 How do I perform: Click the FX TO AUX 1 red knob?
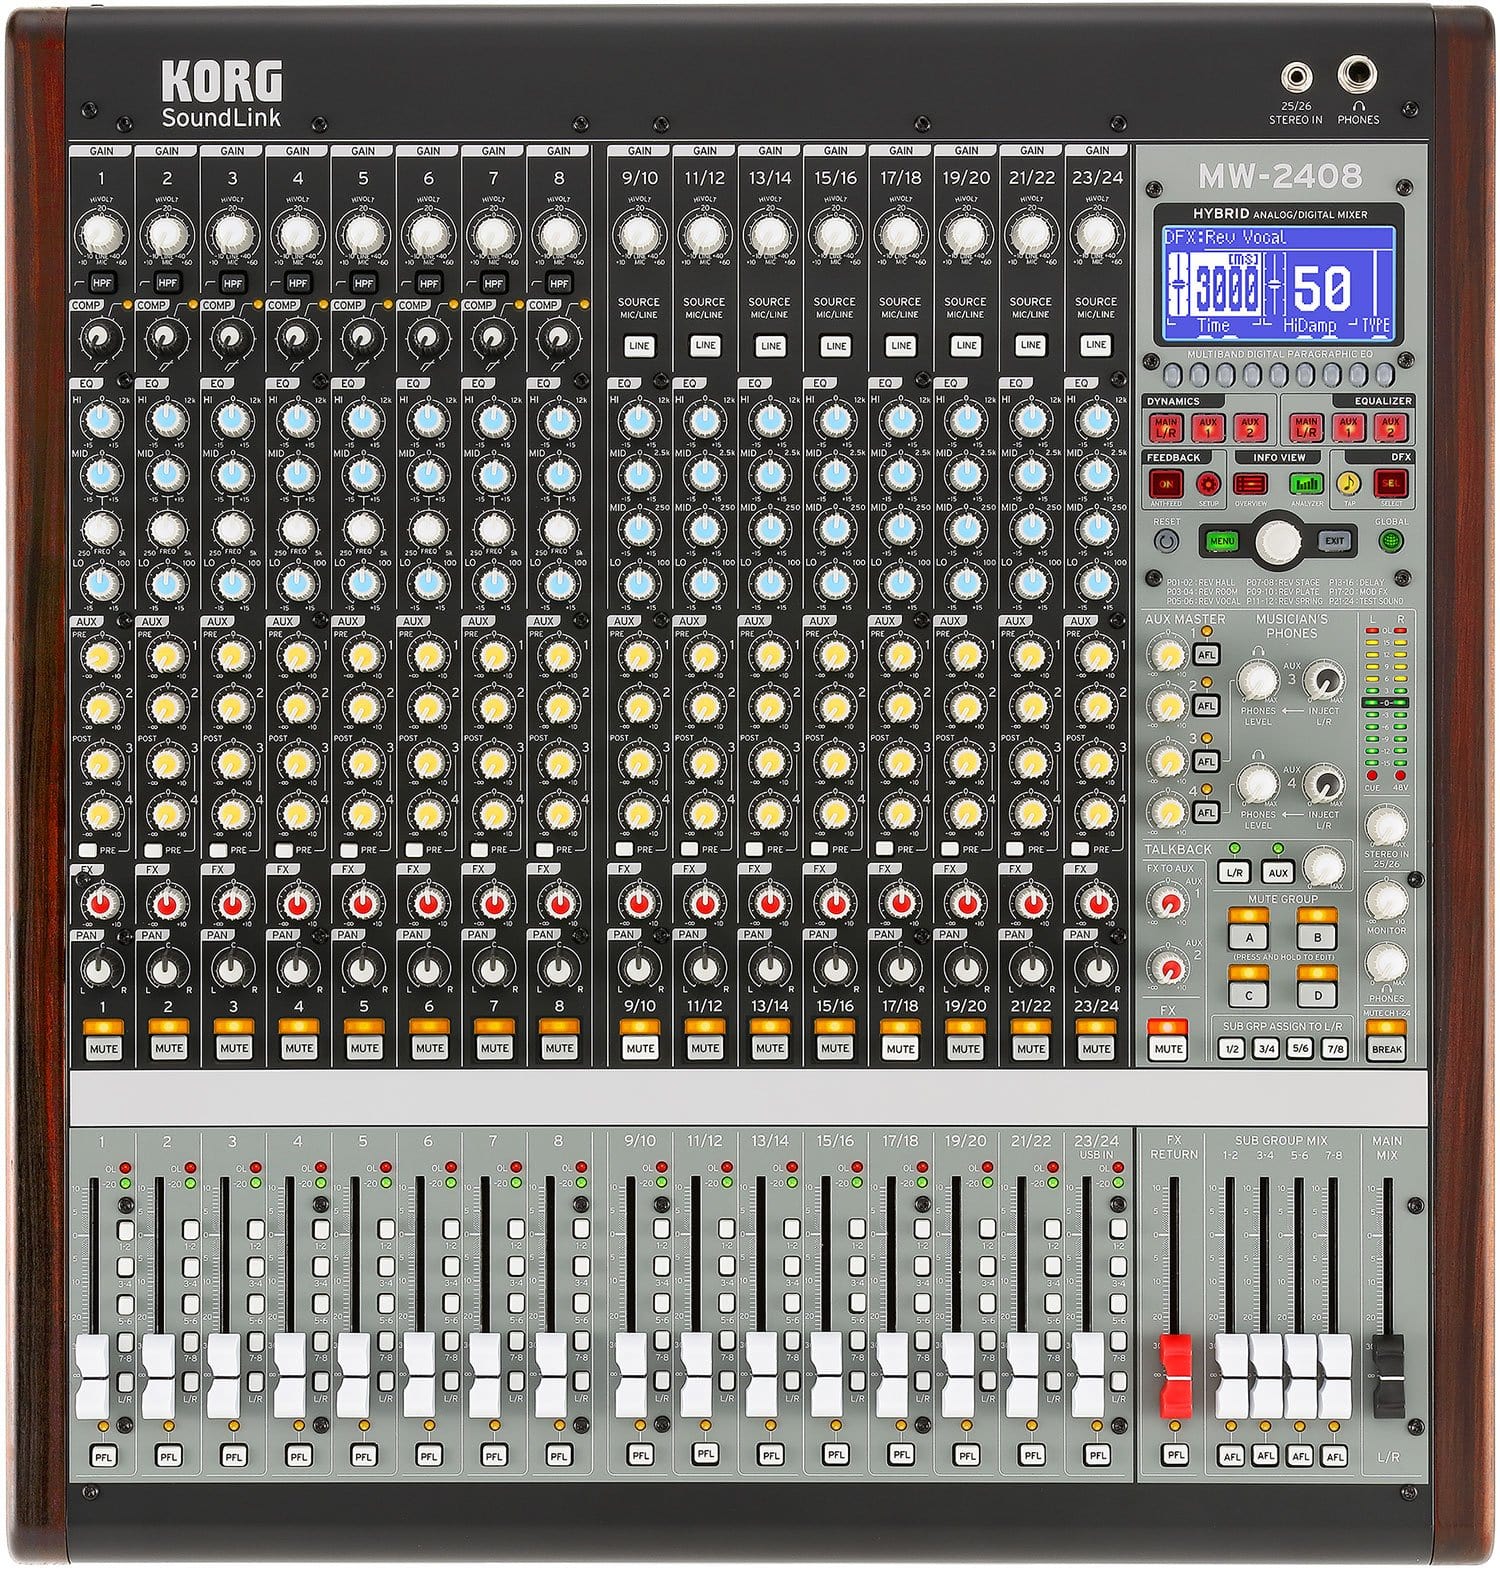1167,904
